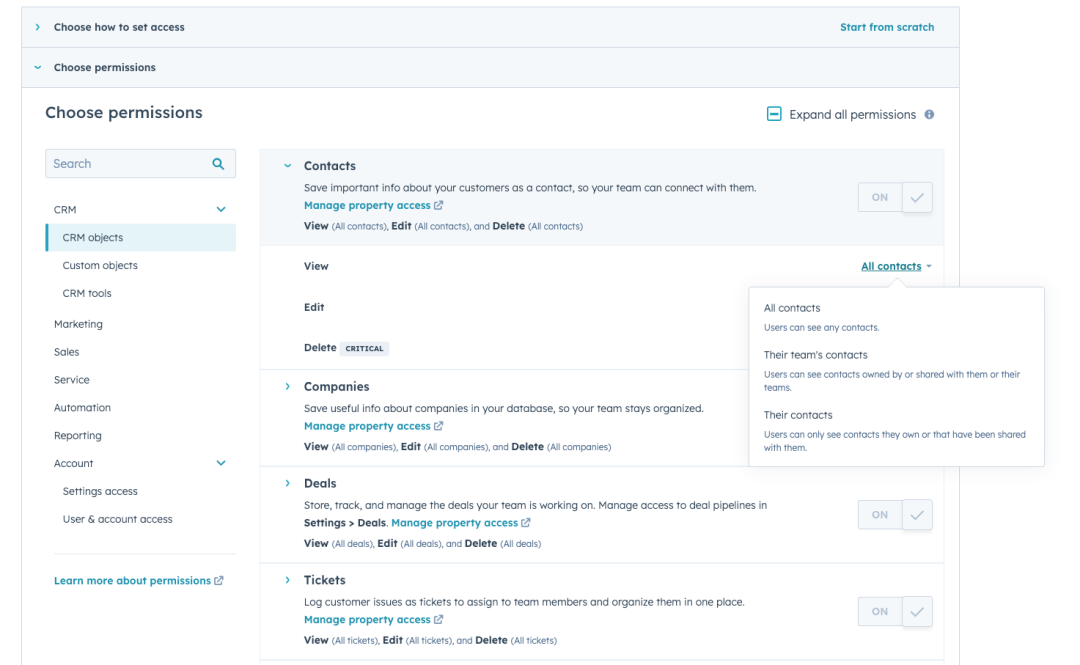Click checkmark icon on Contacts ON toggle
1080x665 pixels.
pos(917,198)
